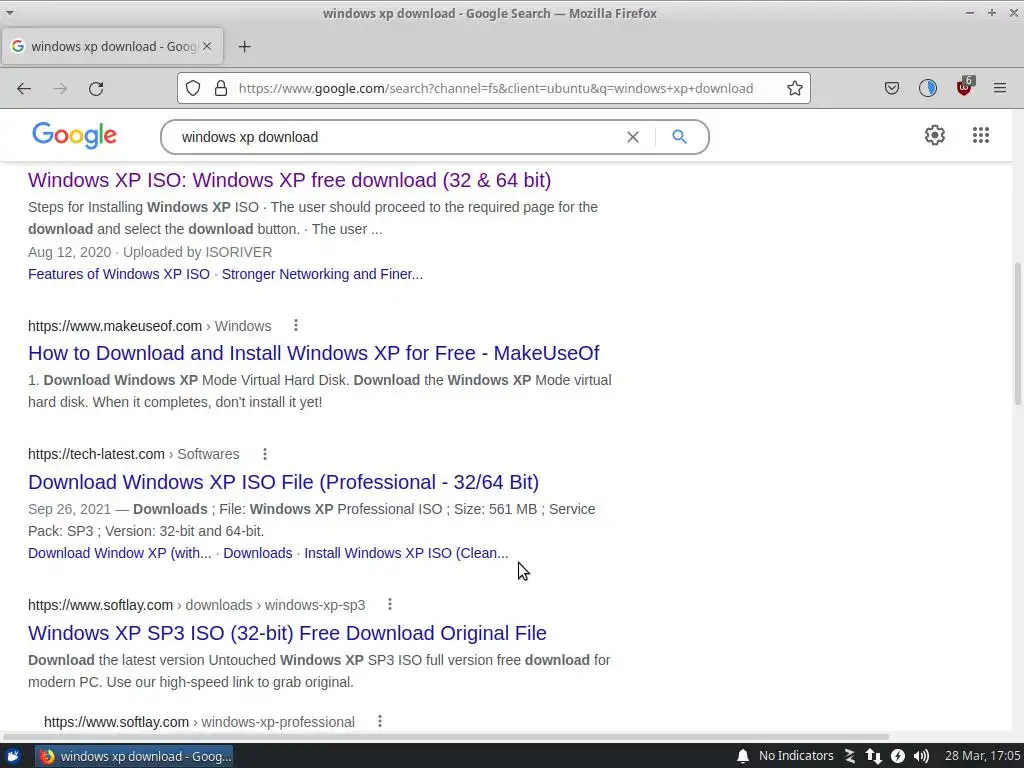Open the MakeUseOf result options menu

click(x=296, y=325)
